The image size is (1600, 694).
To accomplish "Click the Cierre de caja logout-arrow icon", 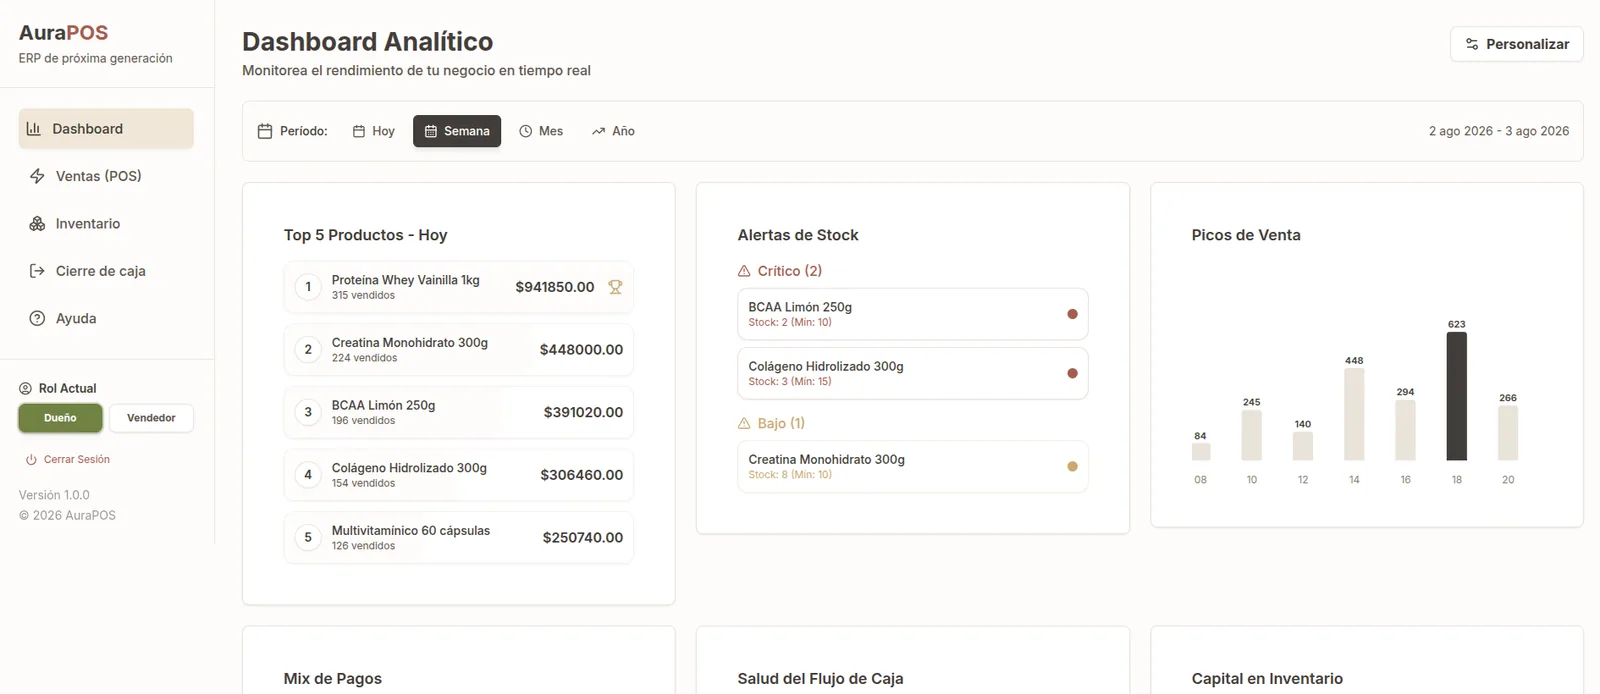I will (x=37, y=271).
